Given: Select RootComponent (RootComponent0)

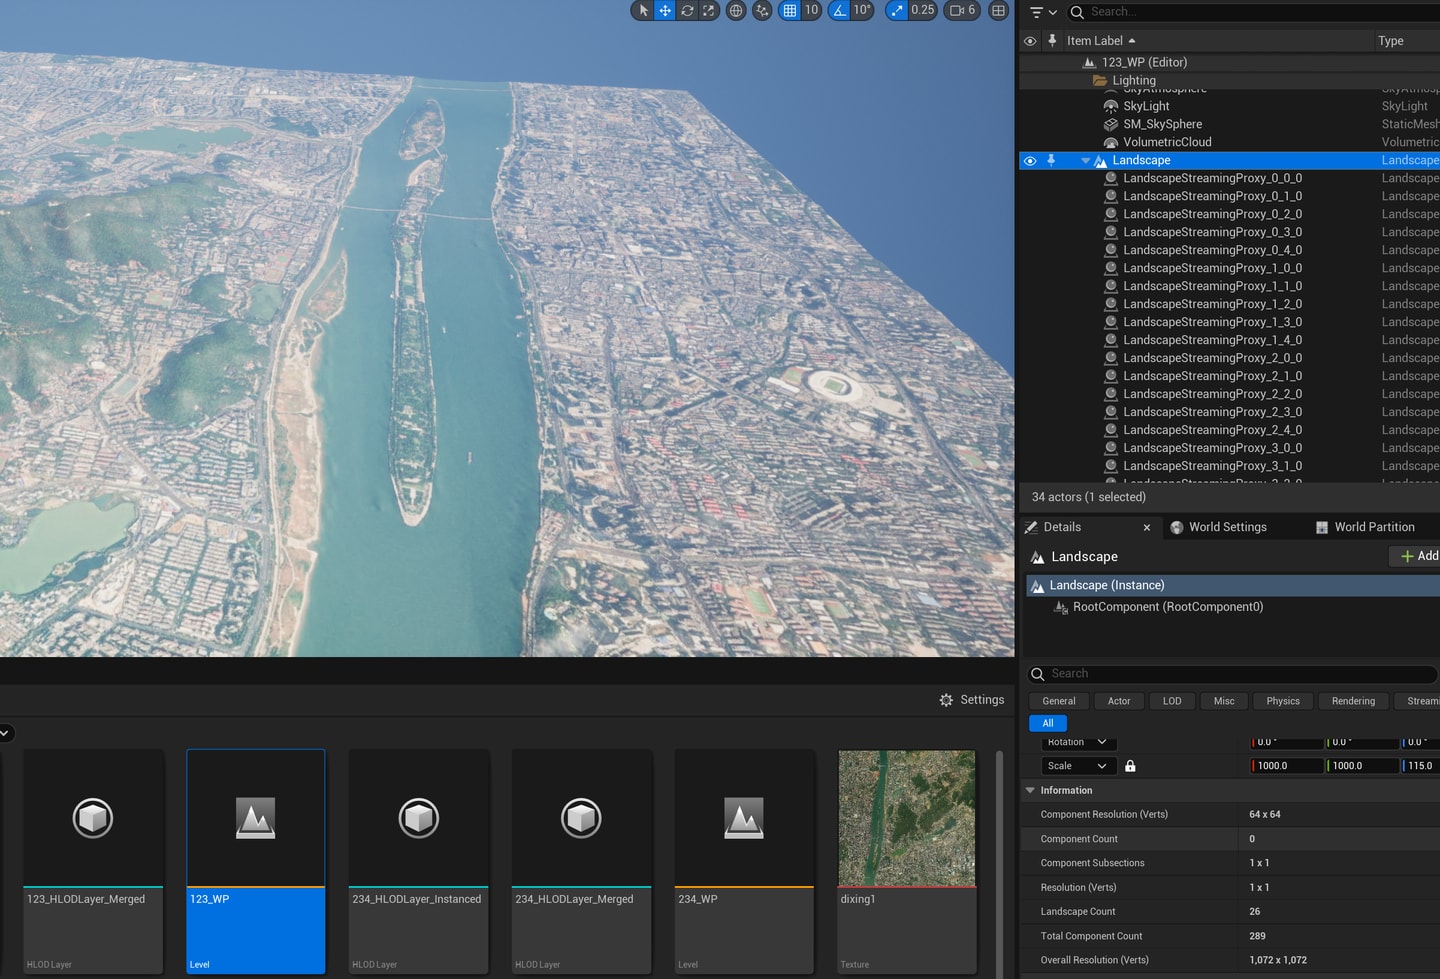Looking at the screenshot, I should pos(1168,607).
